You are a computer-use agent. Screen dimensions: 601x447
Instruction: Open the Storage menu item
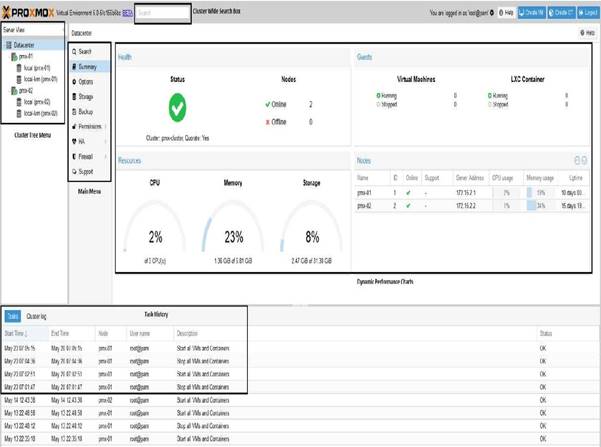click(x=90, y=97)
